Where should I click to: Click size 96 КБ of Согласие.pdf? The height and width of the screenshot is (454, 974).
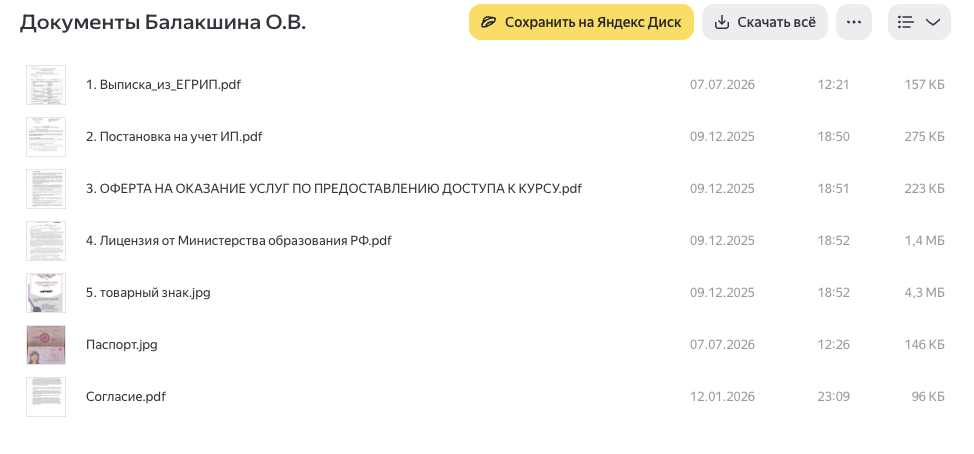[928, 397]
